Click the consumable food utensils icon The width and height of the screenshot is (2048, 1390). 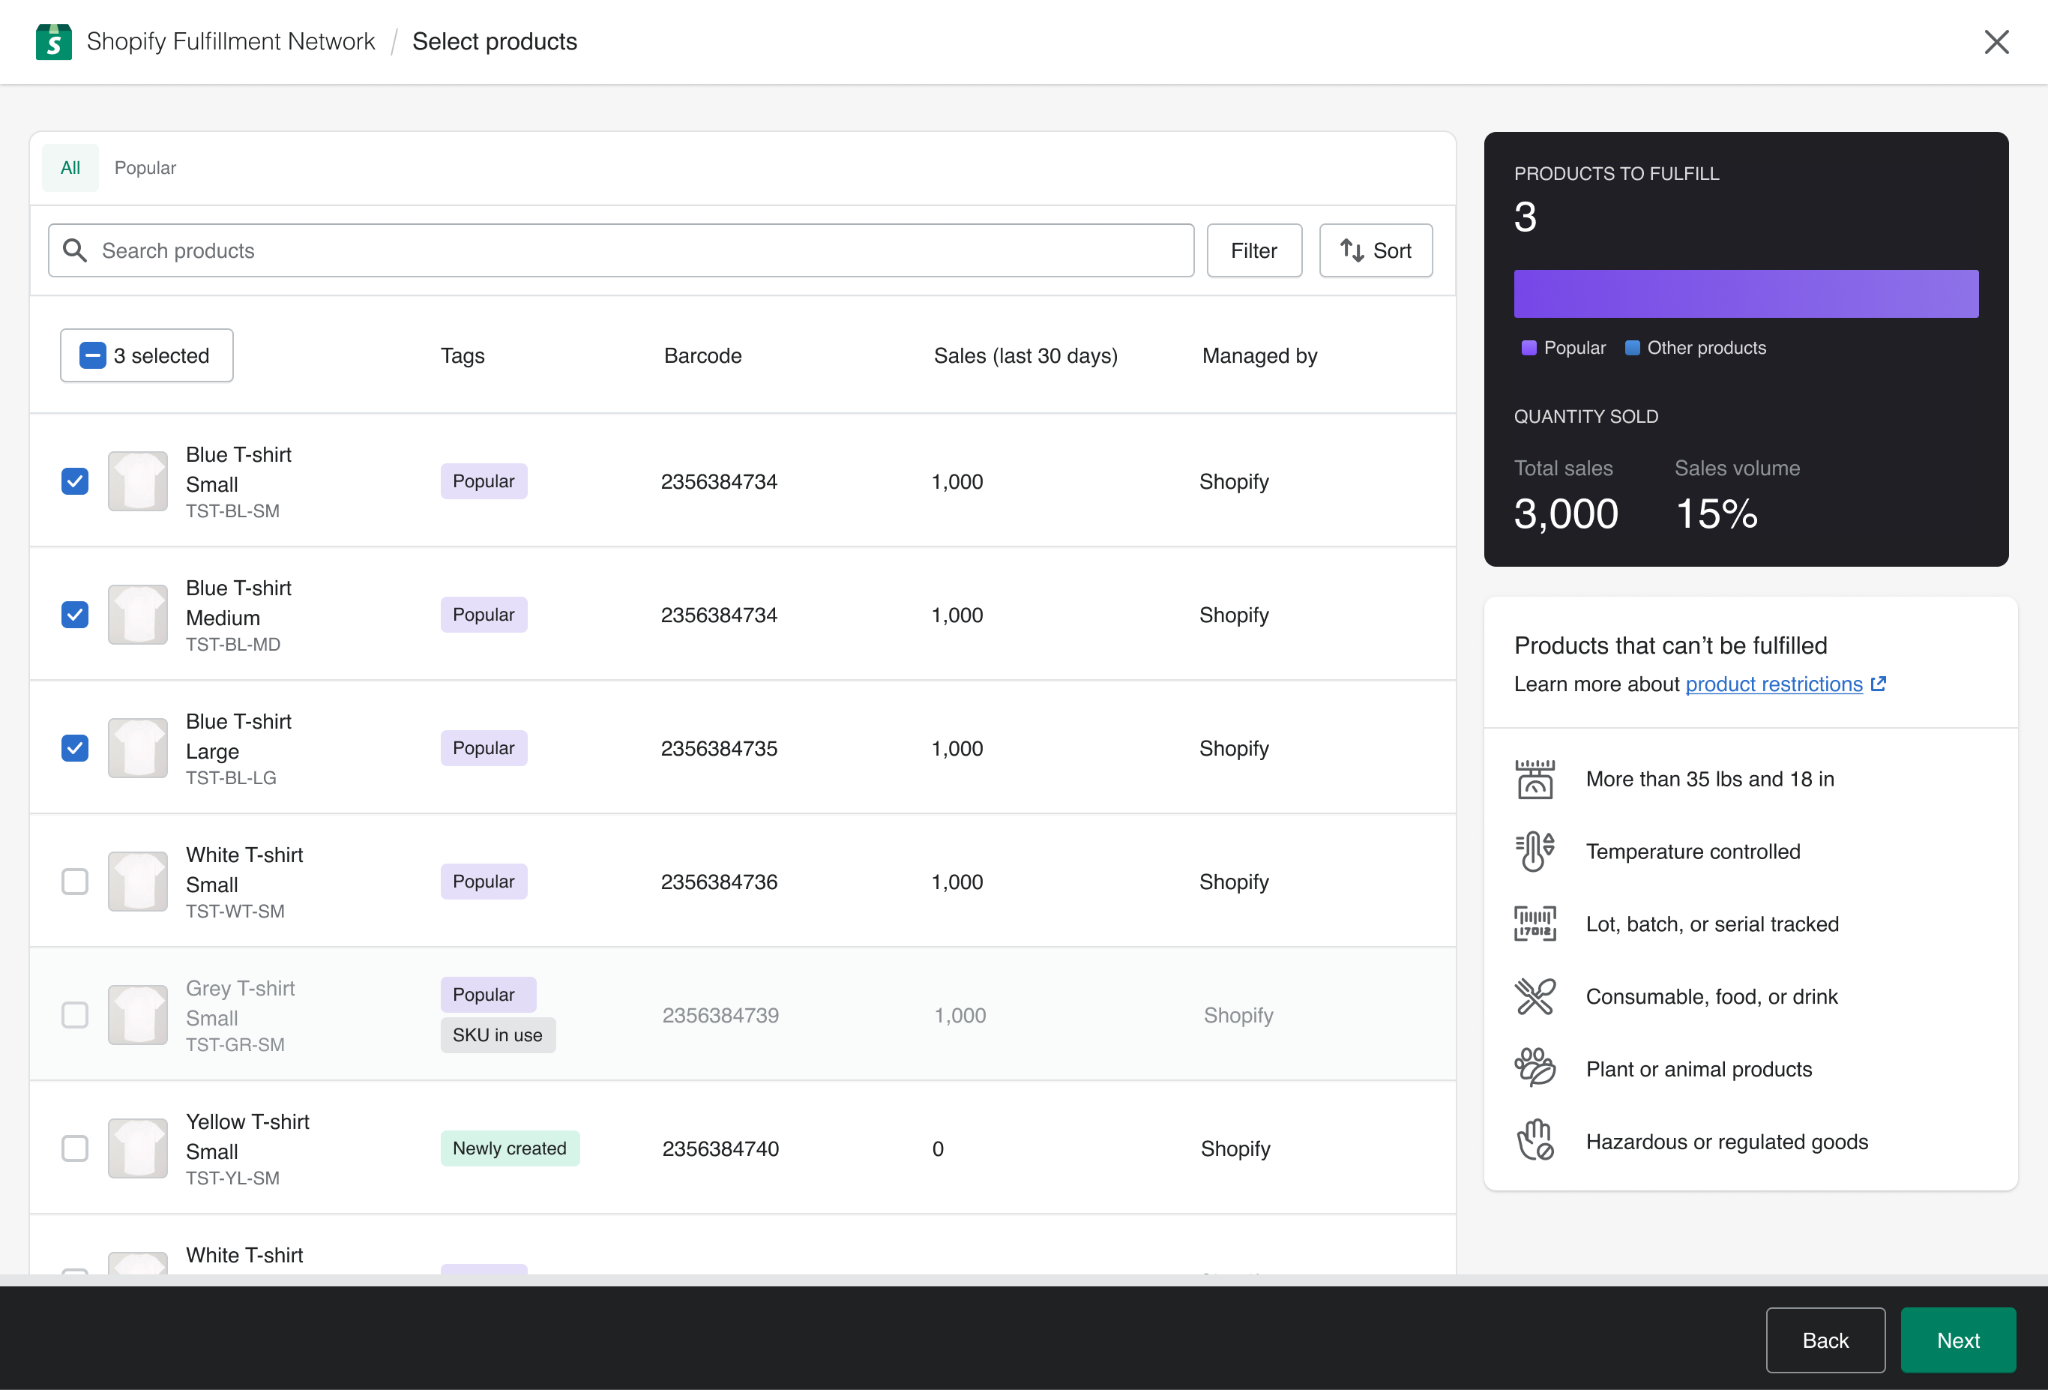pyautogui.click(x=1535, y=997)
